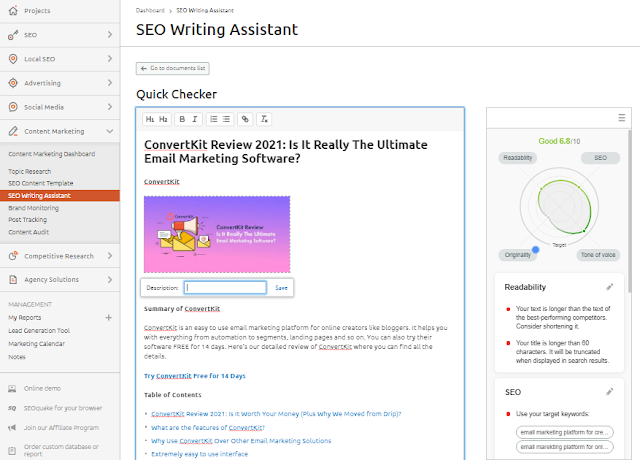The width and height of the screenshot is (640, 460).
Task: Open Notes in Management section
Action: 17,357
